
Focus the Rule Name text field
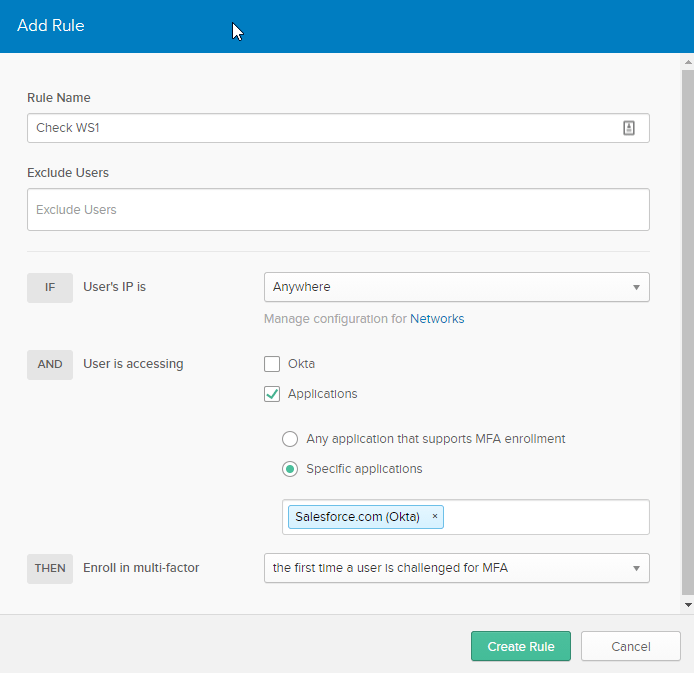click(320, 128)
